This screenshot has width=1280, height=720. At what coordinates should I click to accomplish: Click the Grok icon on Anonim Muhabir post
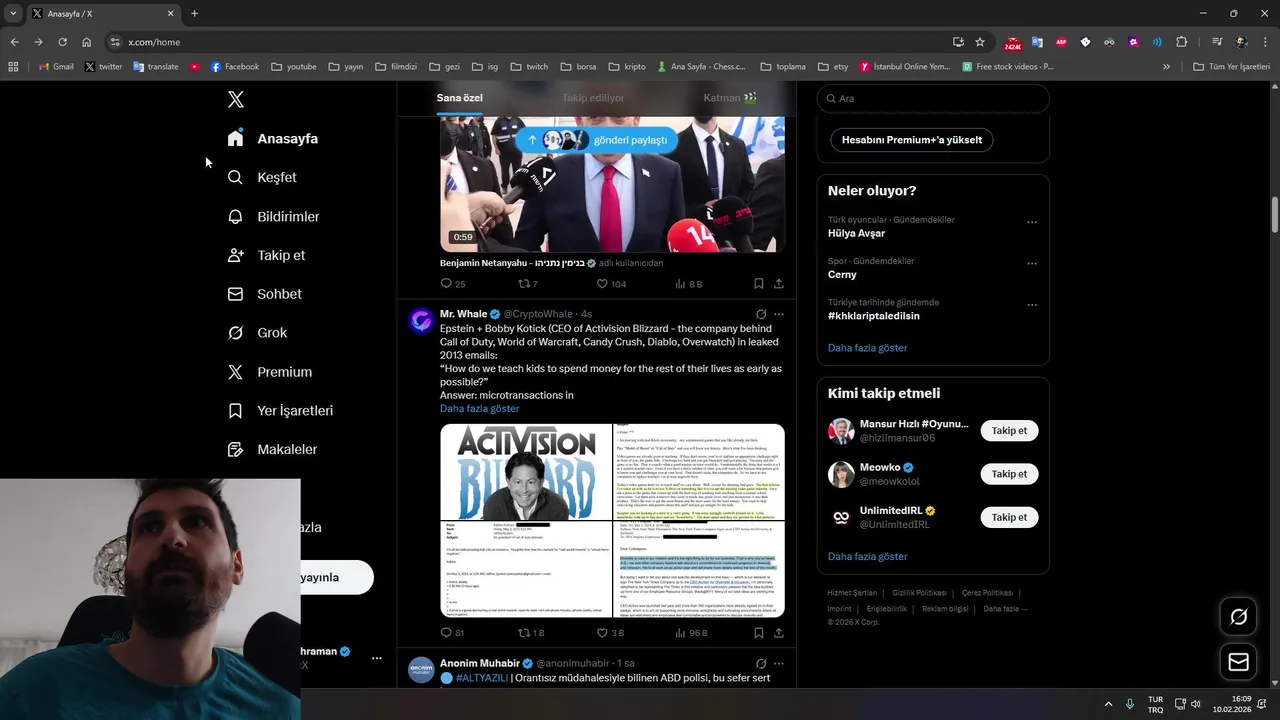point(761,663)
